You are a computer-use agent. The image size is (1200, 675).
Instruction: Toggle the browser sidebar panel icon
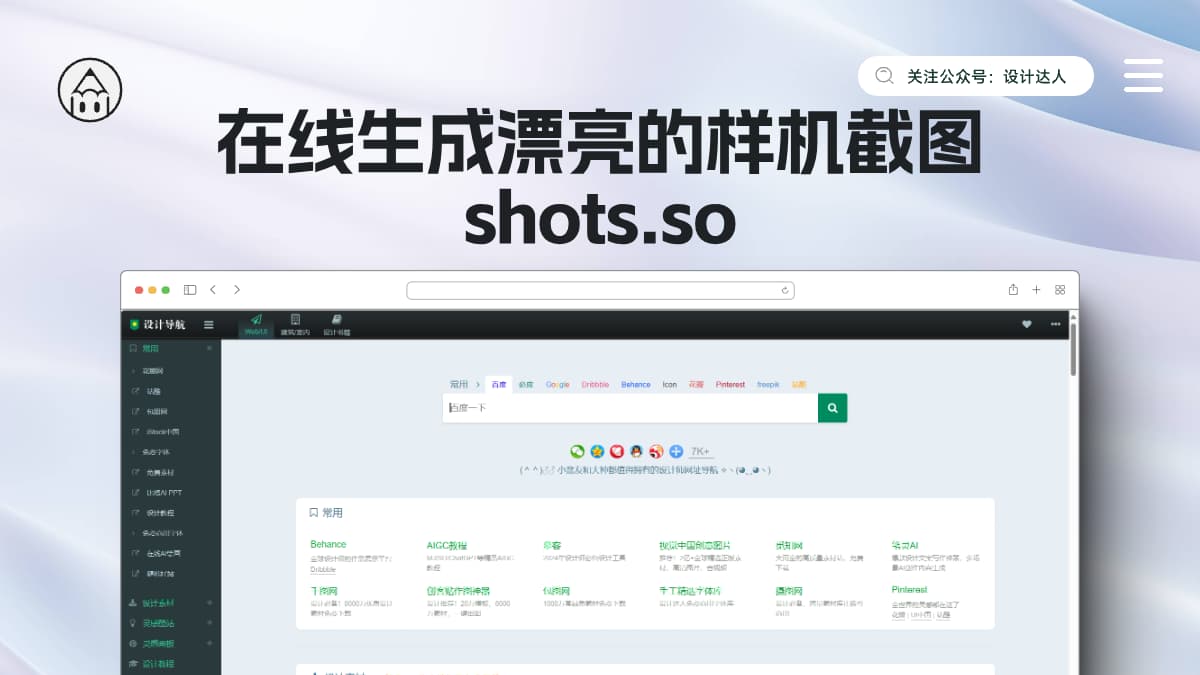pyautogui.click(x=190, y=290)
